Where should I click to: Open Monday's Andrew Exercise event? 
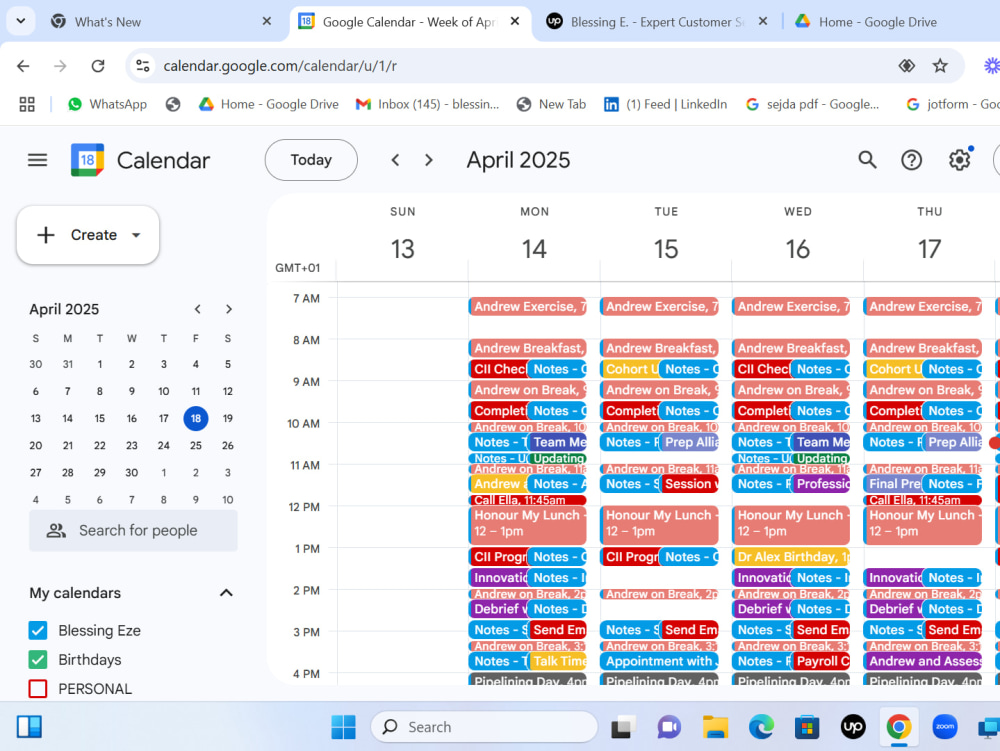coord(527,307)
